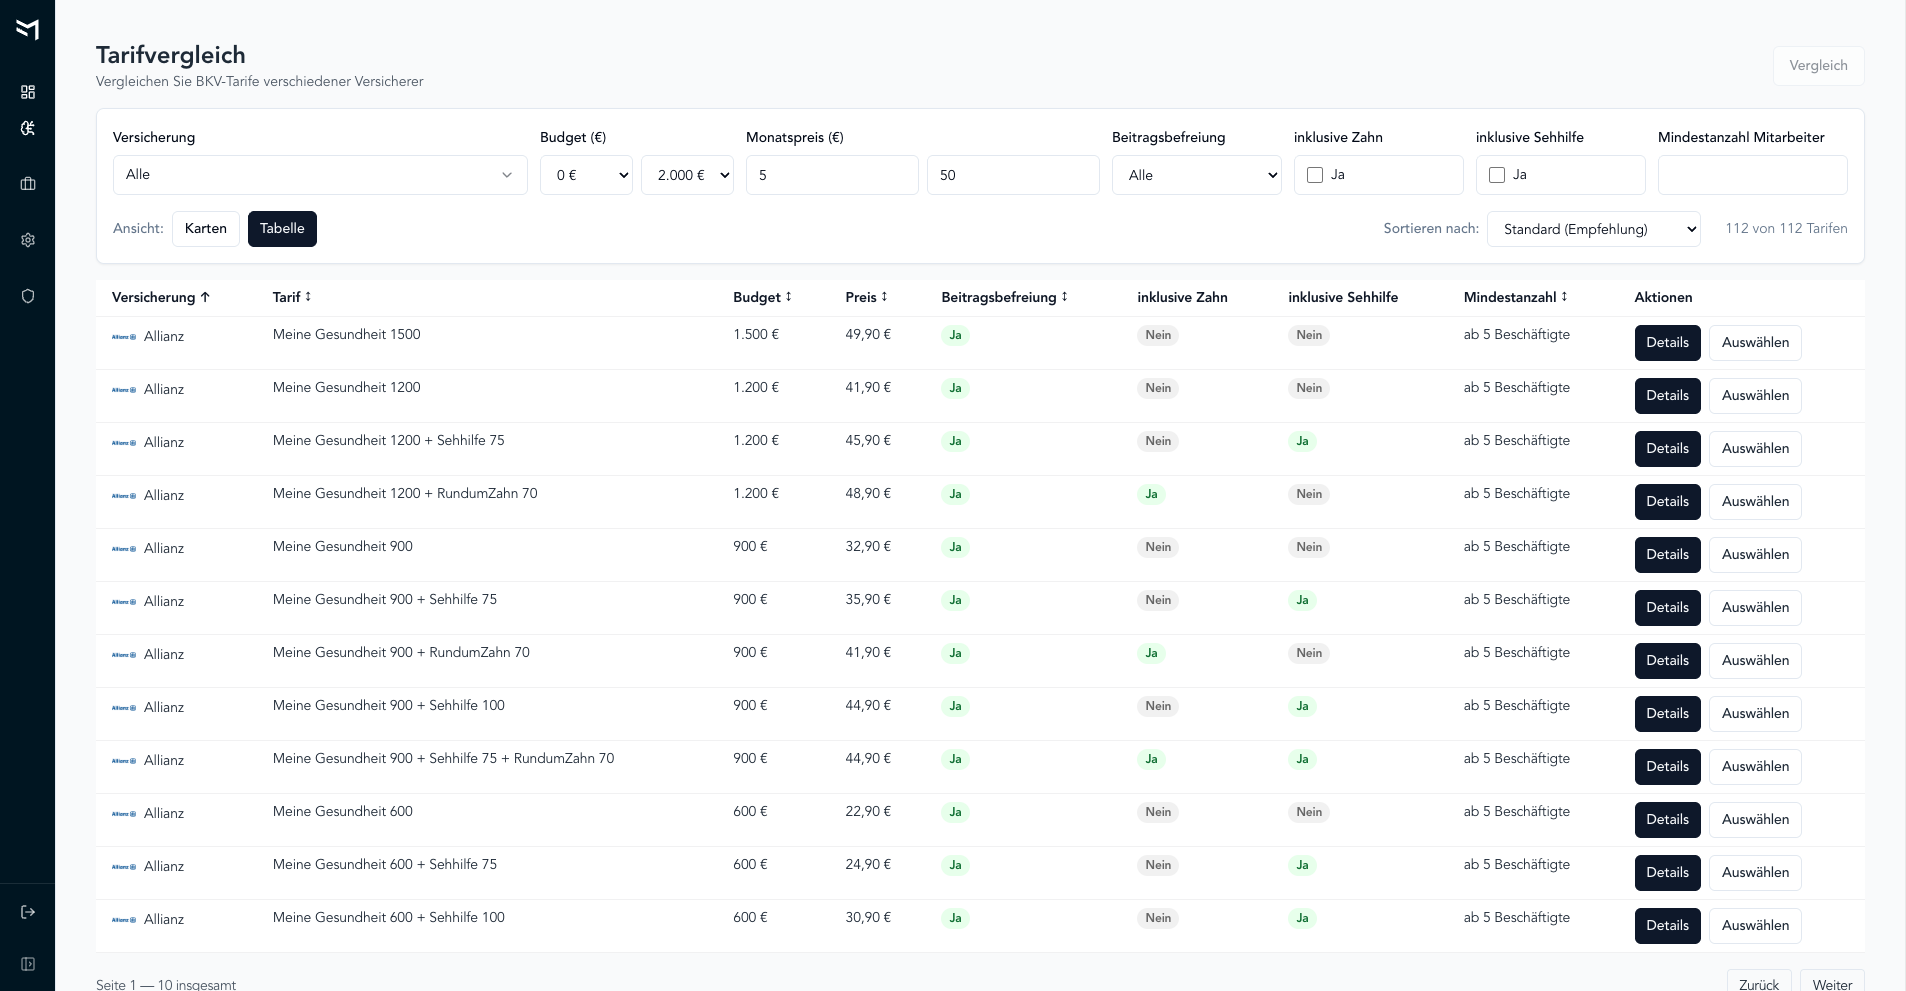Open the dashboard grid icon in sidebar
The width and height of the screenshot is (1906, 991).
[x=28, y=92]
